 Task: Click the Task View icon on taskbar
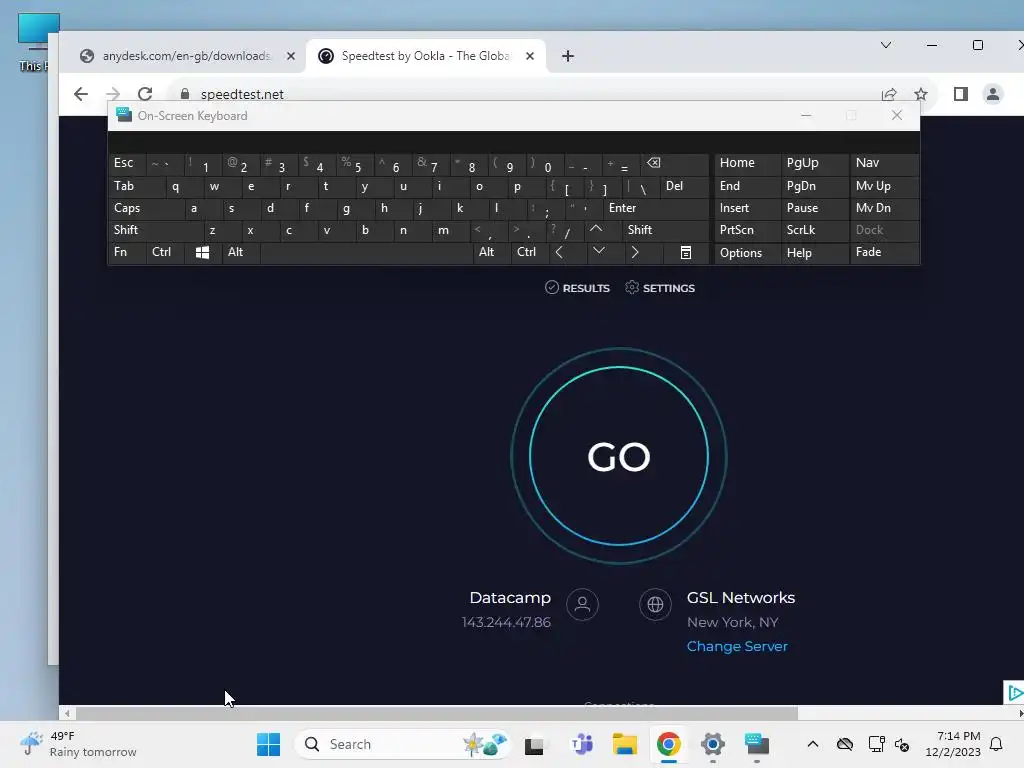coord(534,744)
